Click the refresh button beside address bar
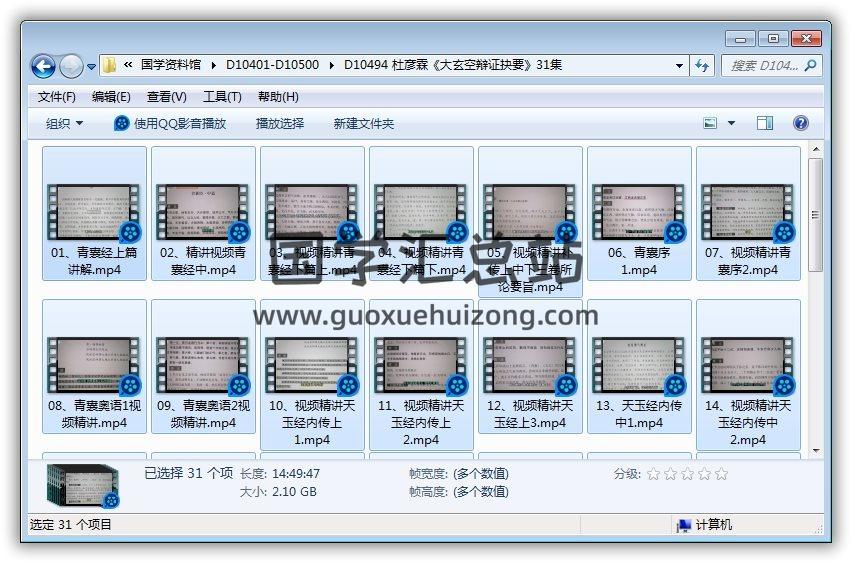This screenshot has width=852, height=563. click(702, 66)
